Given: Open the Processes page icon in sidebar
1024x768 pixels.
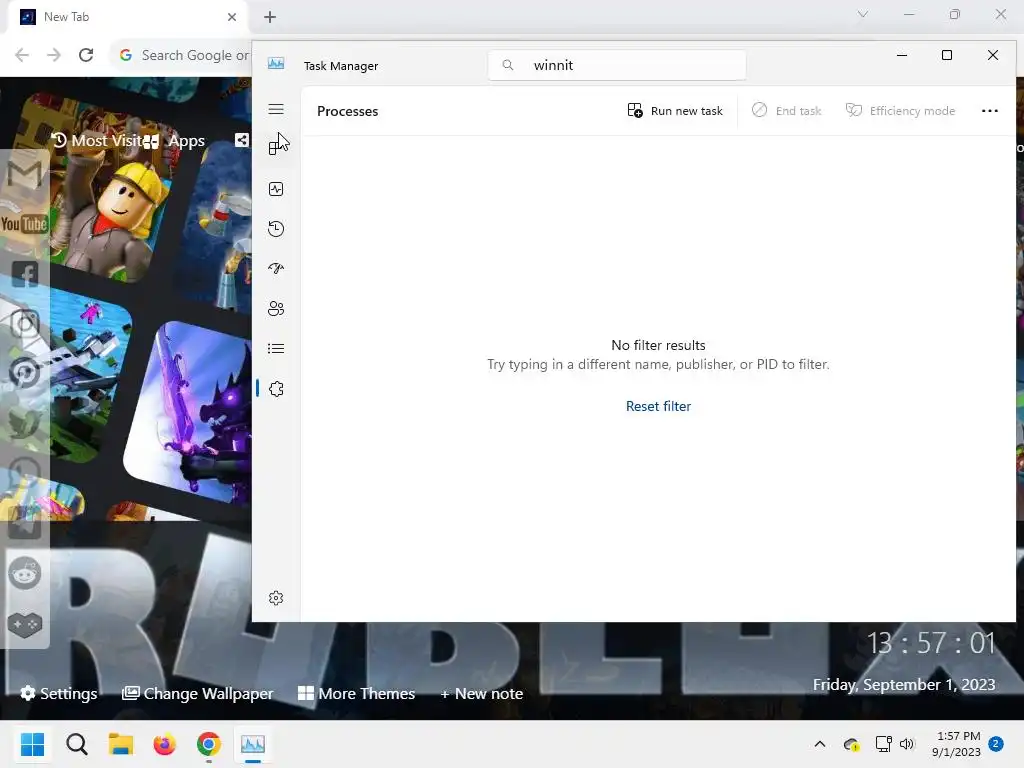Looking at the screenshot, I should (x=276, y=148).
